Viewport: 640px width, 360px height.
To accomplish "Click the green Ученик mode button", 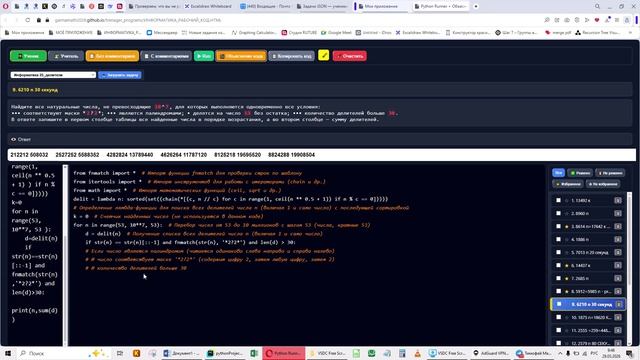I will coord(28,56).
